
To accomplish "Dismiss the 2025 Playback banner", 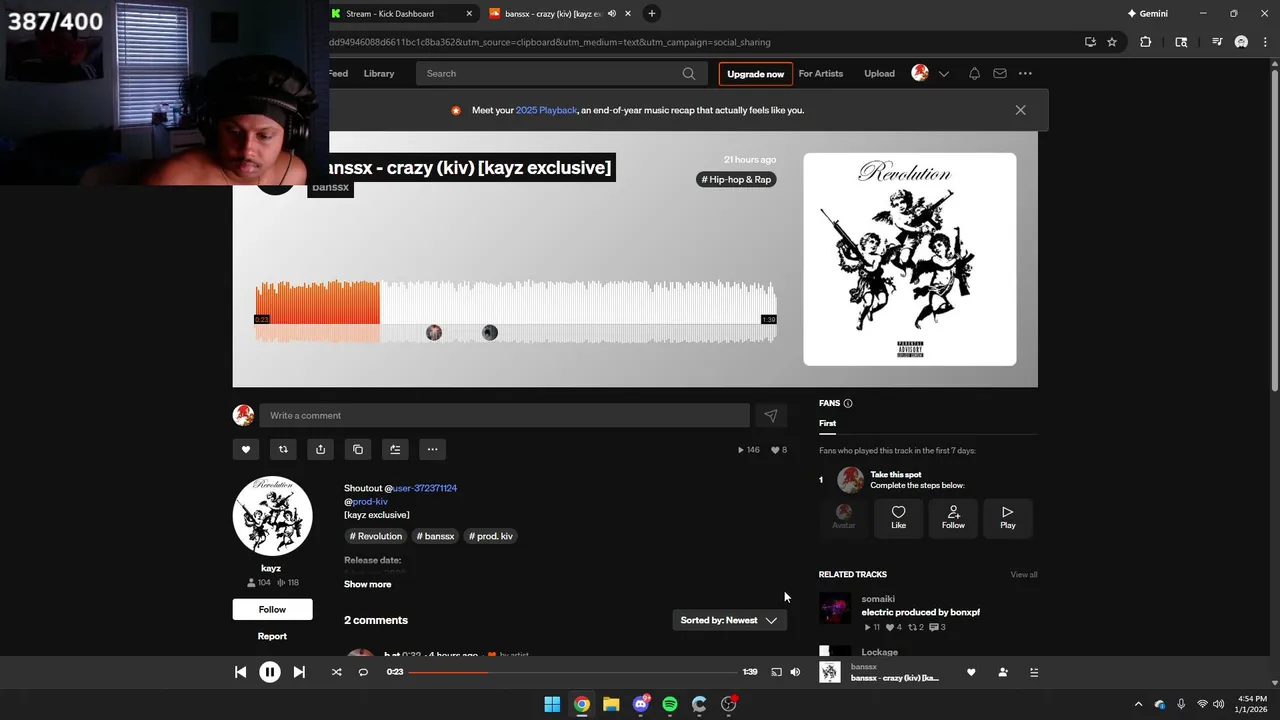I will coord(1020,110).
